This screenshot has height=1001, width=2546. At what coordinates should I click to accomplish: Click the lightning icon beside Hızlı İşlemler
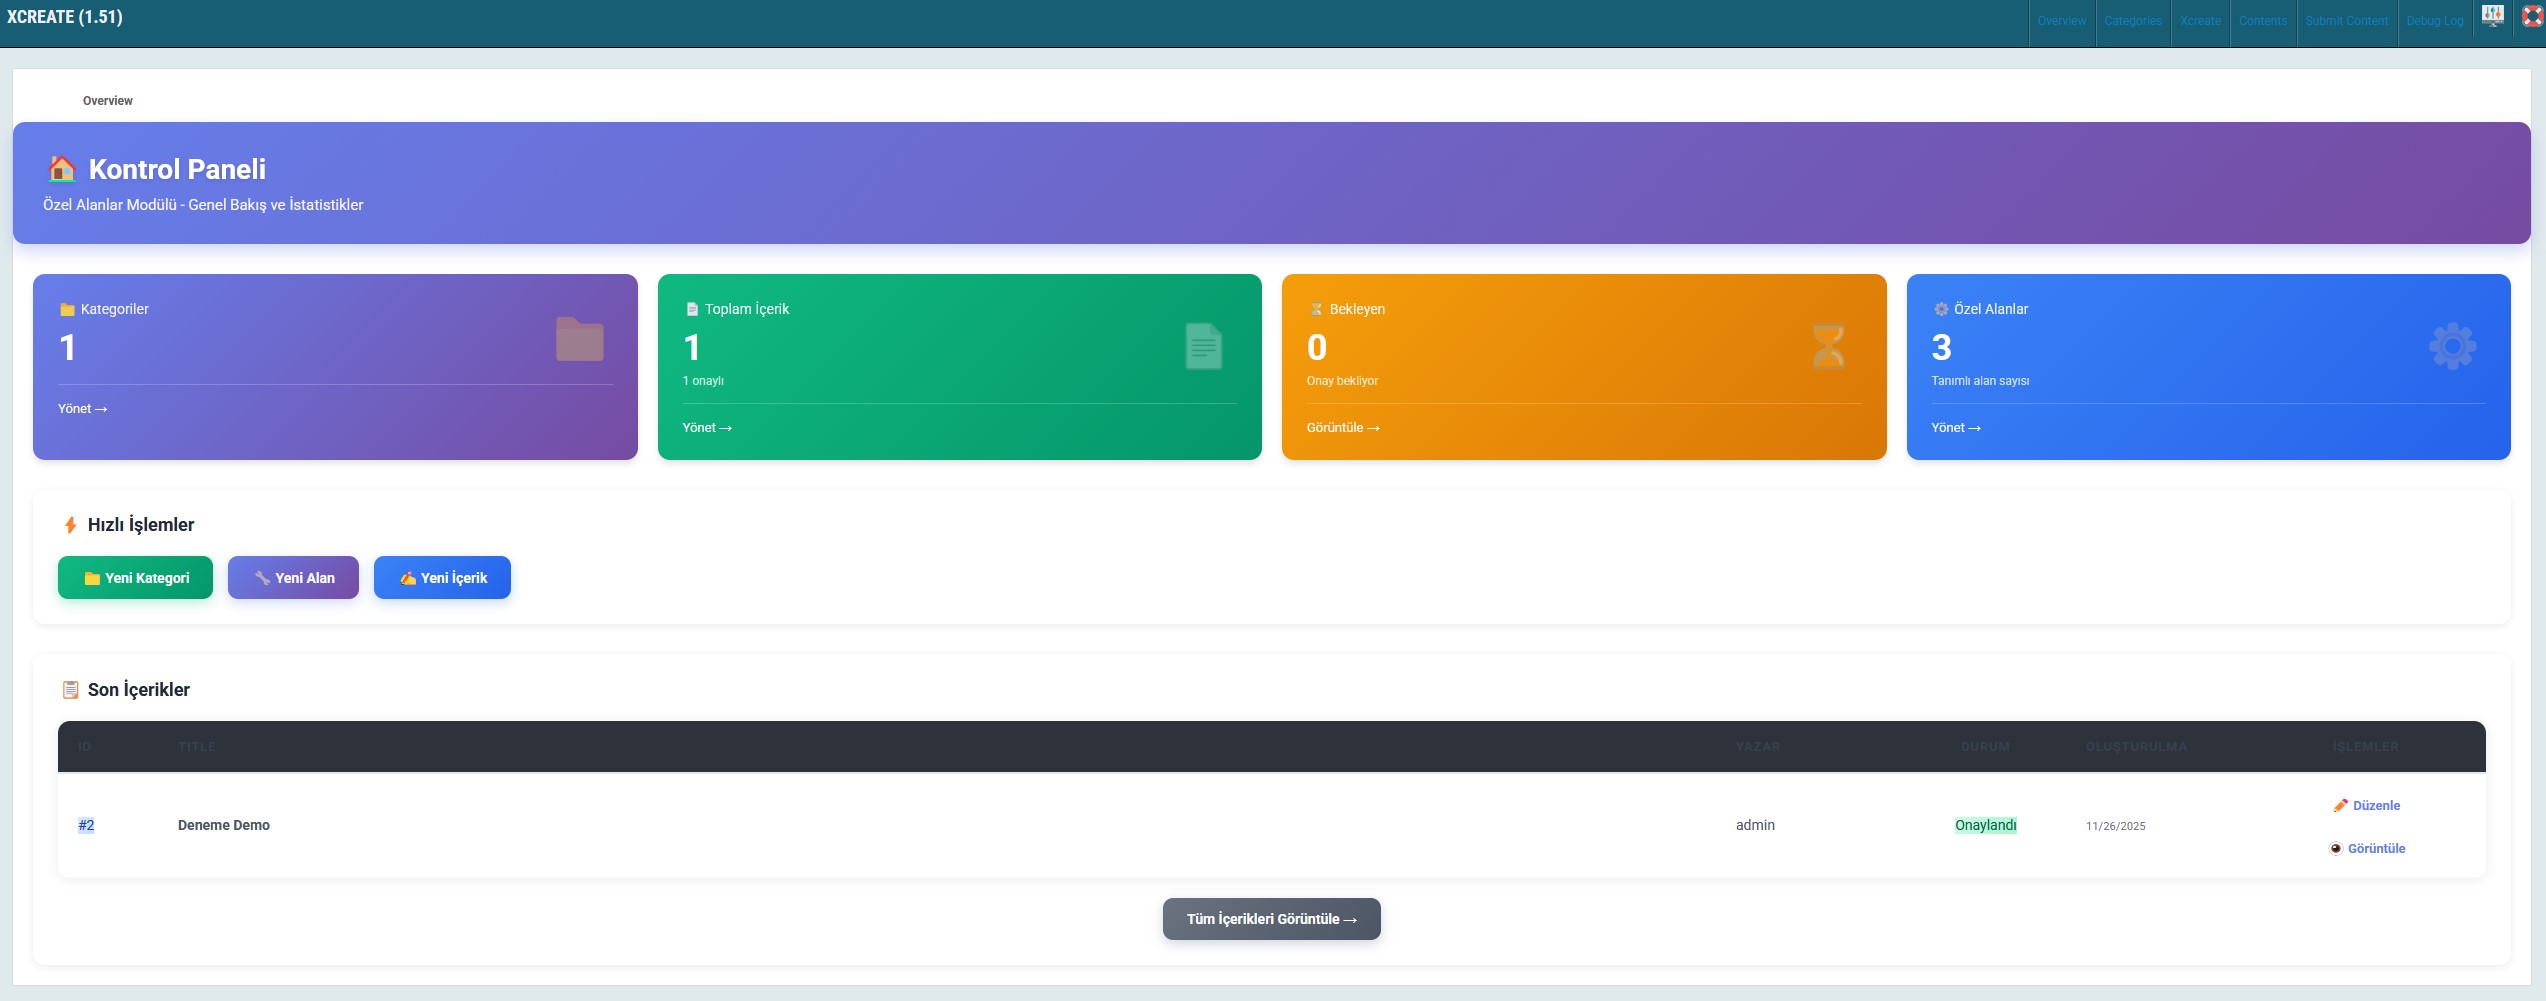coord(70,525)
